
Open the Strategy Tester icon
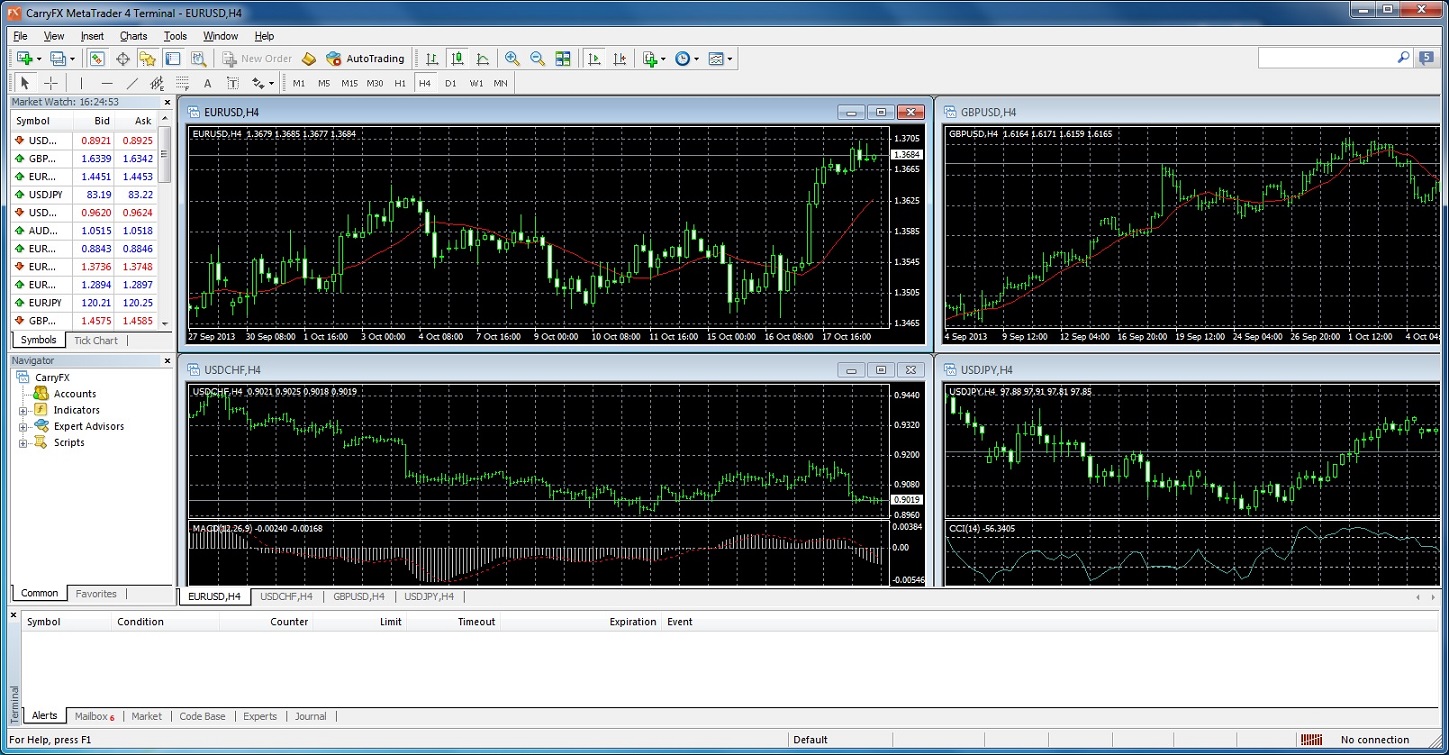pos(199,59)
